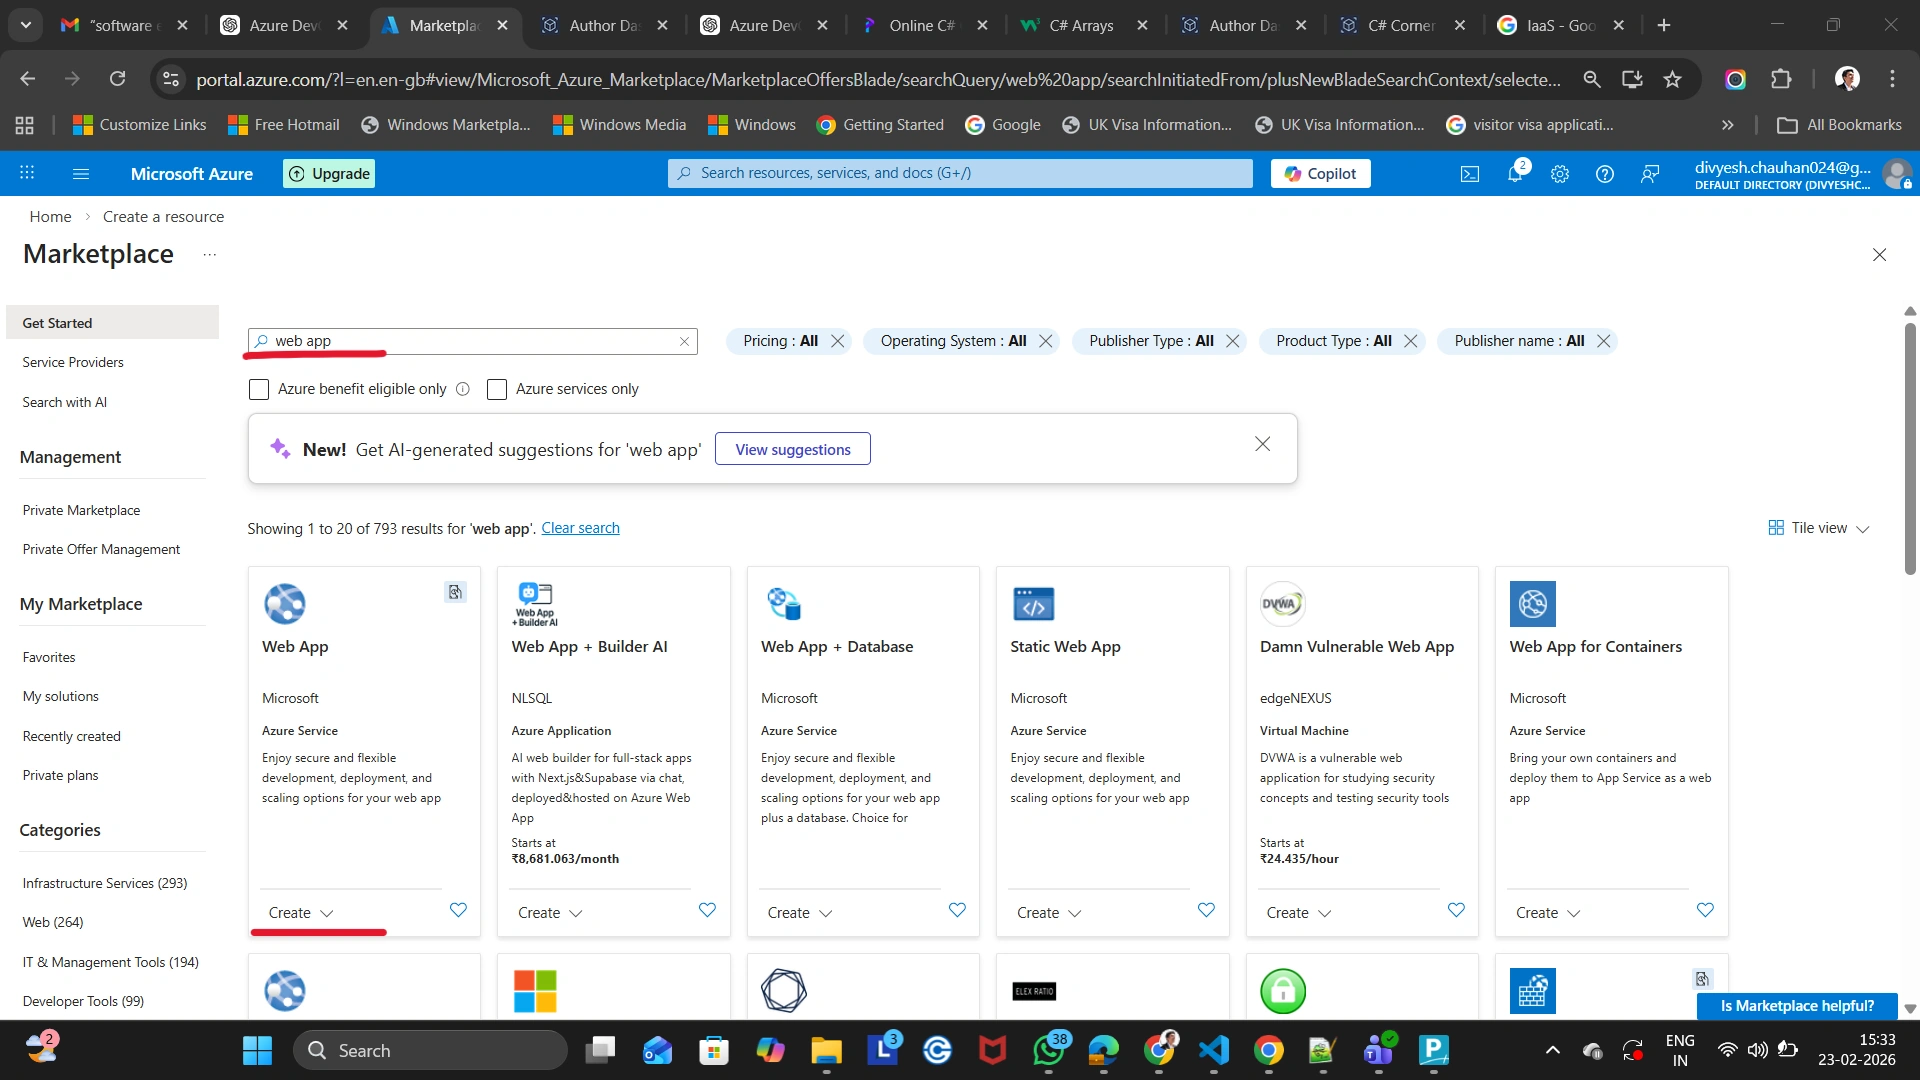Open Visual Studio Code from the taskbar
1920x1080 pixels.
pyautogui.click(x=1214, y=1050)
